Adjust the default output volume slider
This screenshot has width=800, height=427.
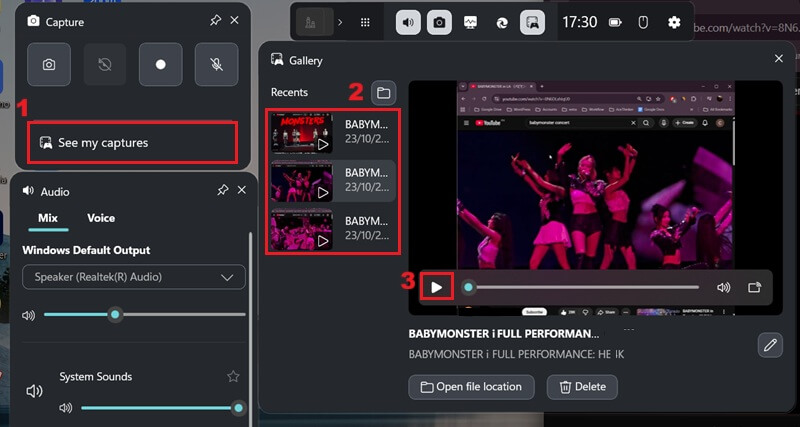pos(144,314)
